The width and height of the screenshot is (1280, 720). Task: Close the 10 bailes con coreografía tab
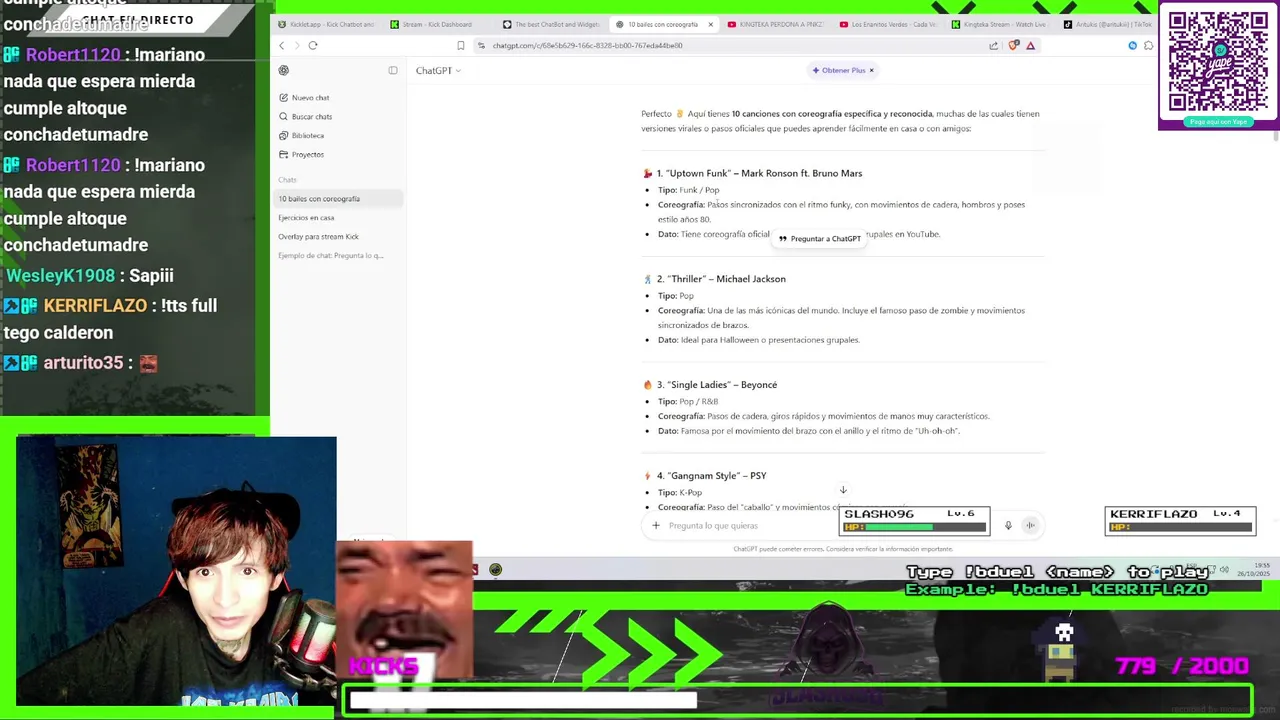pyautogui.click(x=711, y=24)
